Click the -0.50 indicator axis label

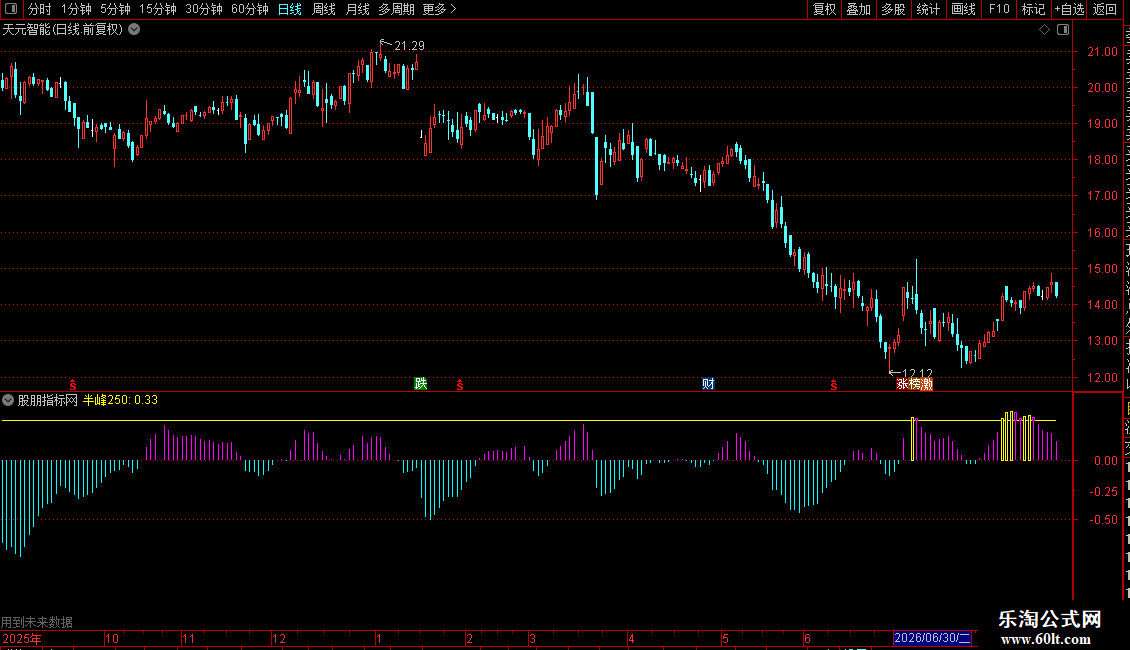click(x=1103, y=520)
